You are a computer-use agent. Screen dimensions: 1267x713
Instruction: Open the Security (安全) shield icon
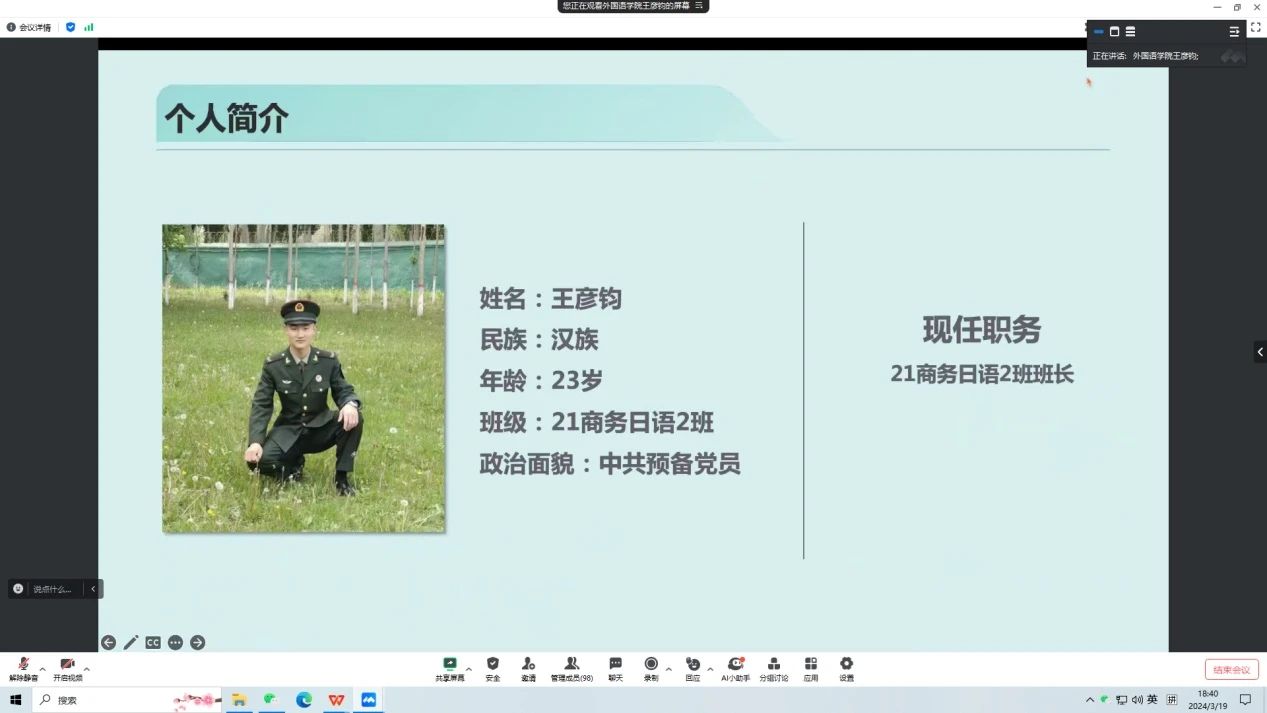click(492, 668)
